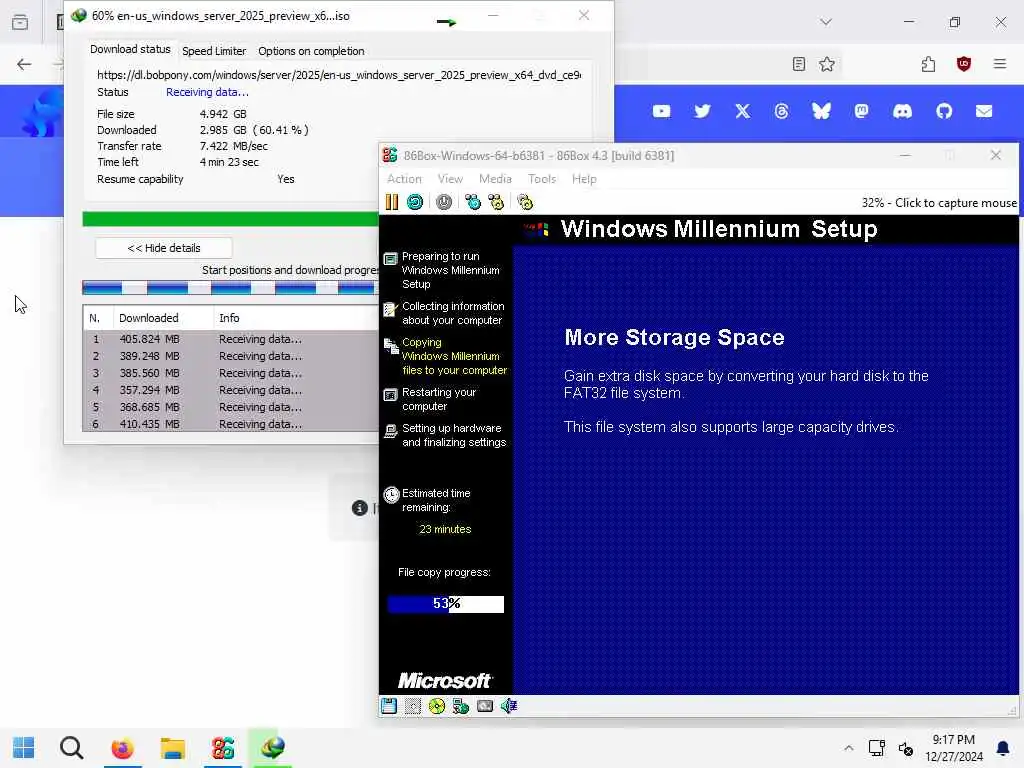Send Ctrl+Alt+Del from the 86Box toolbar
Viewport: 1024px width, 768px height.
click(473, 202)
